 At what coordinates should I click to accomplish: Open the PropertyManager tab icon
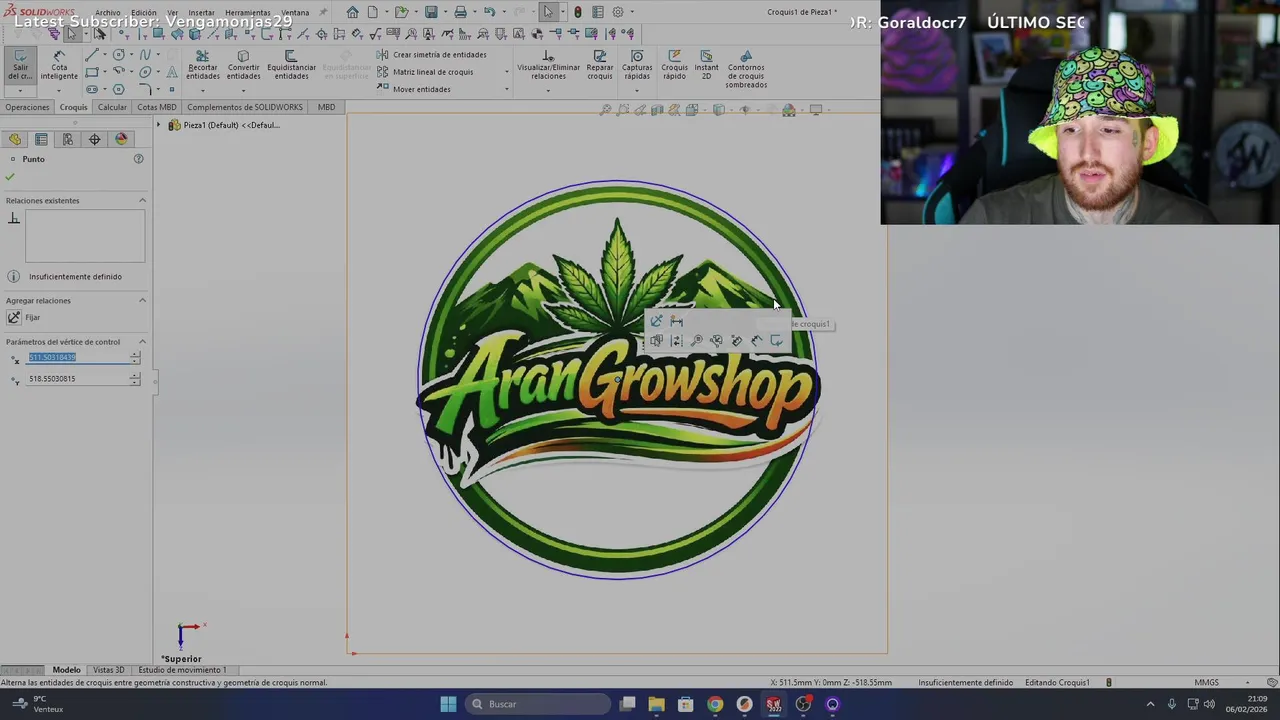(41, 139)
